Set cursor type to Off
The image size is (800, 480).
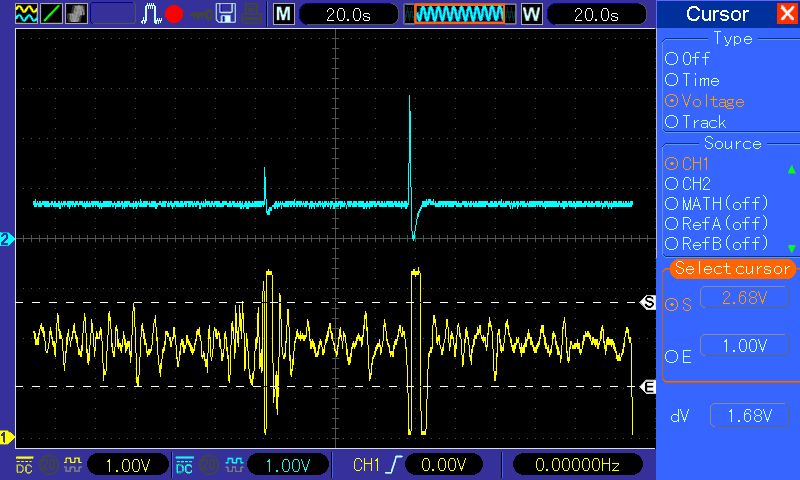[671, 59]
